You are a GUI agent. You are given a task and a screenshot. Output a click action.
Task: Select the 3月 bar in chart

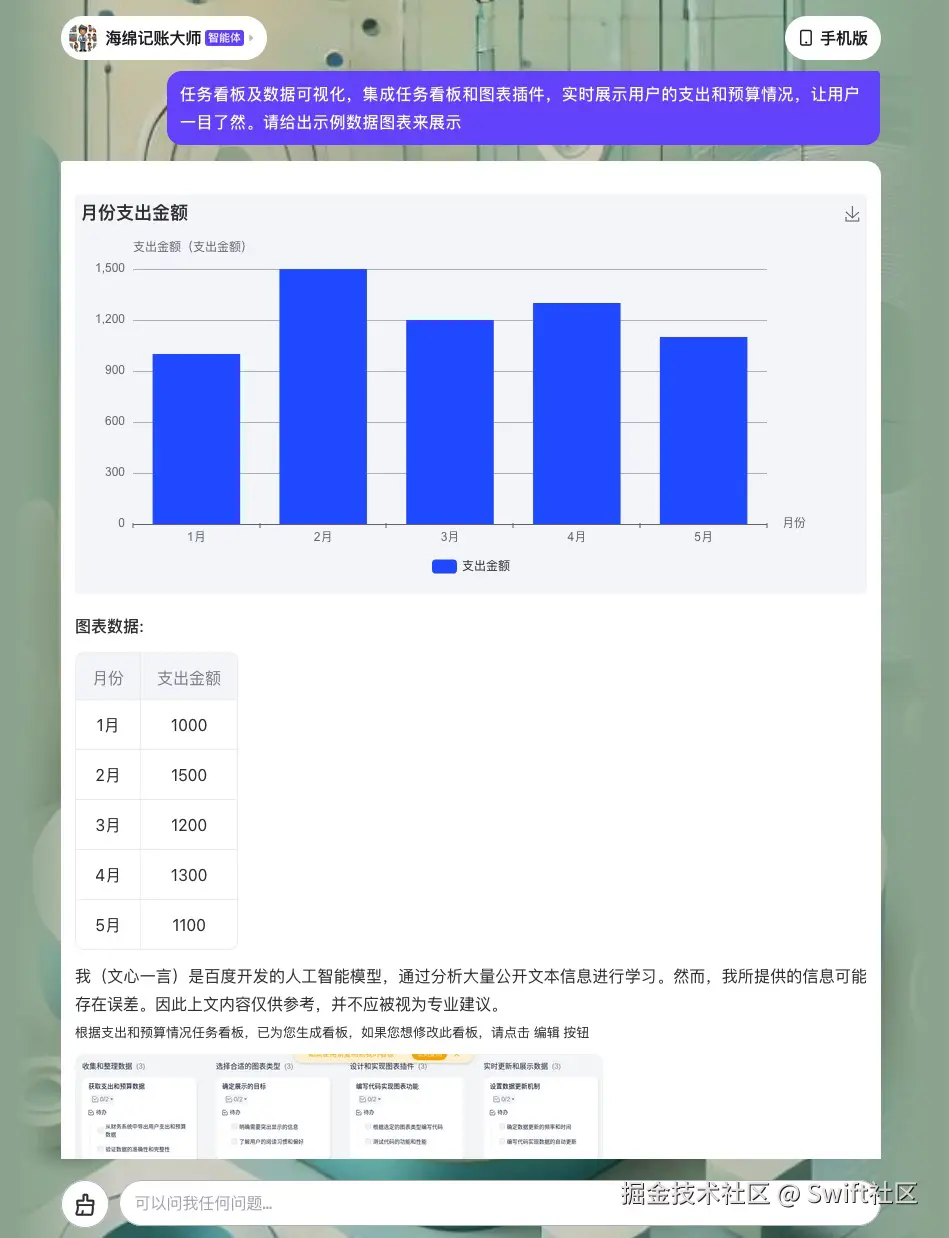tap(450, 422)
